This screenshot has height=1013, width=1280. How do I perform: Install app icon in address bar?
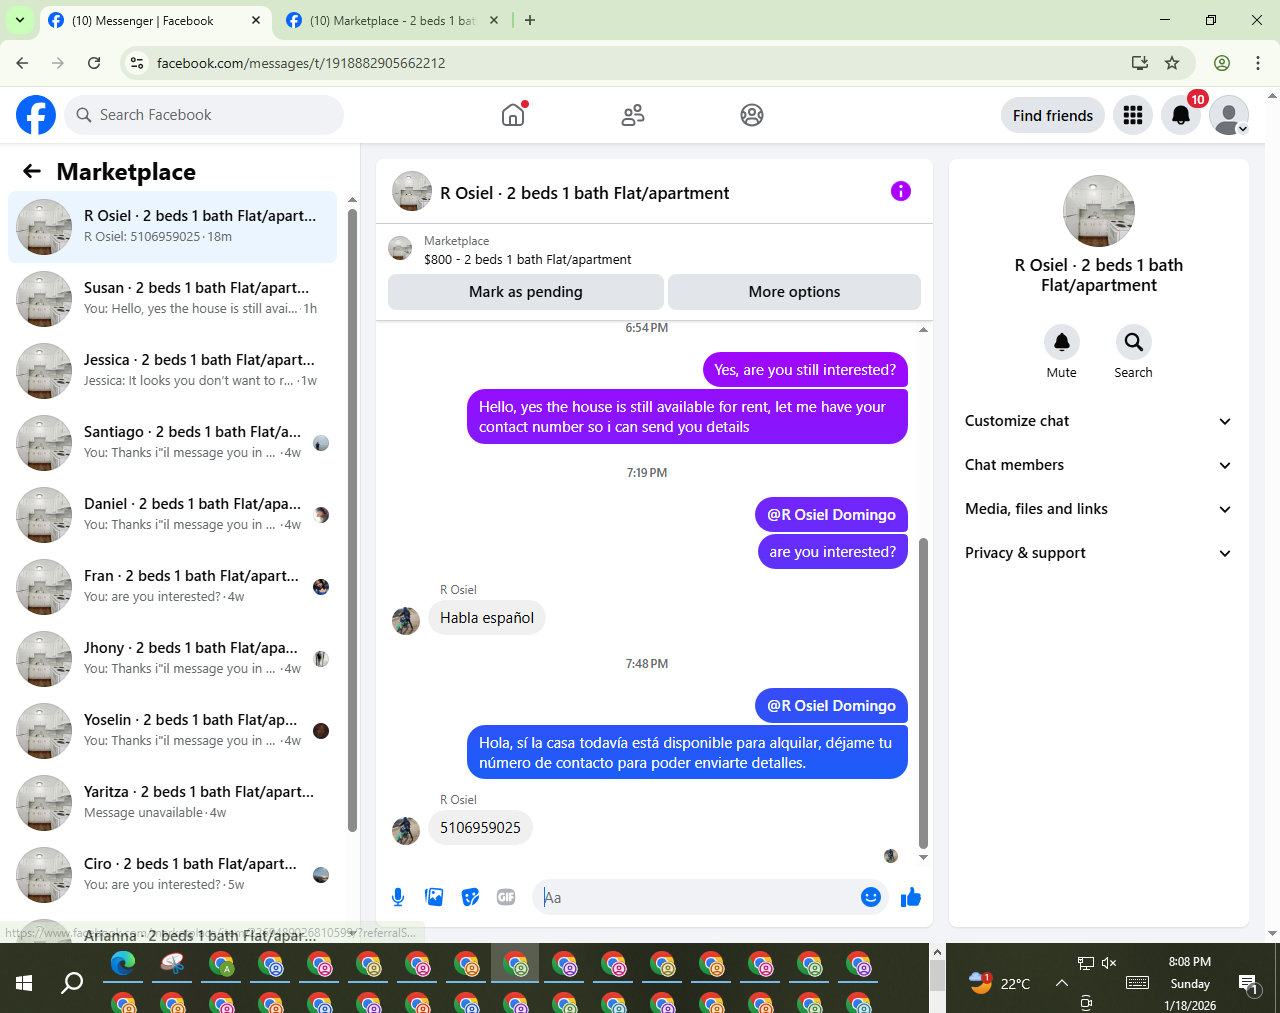[x=1139, y=63]
